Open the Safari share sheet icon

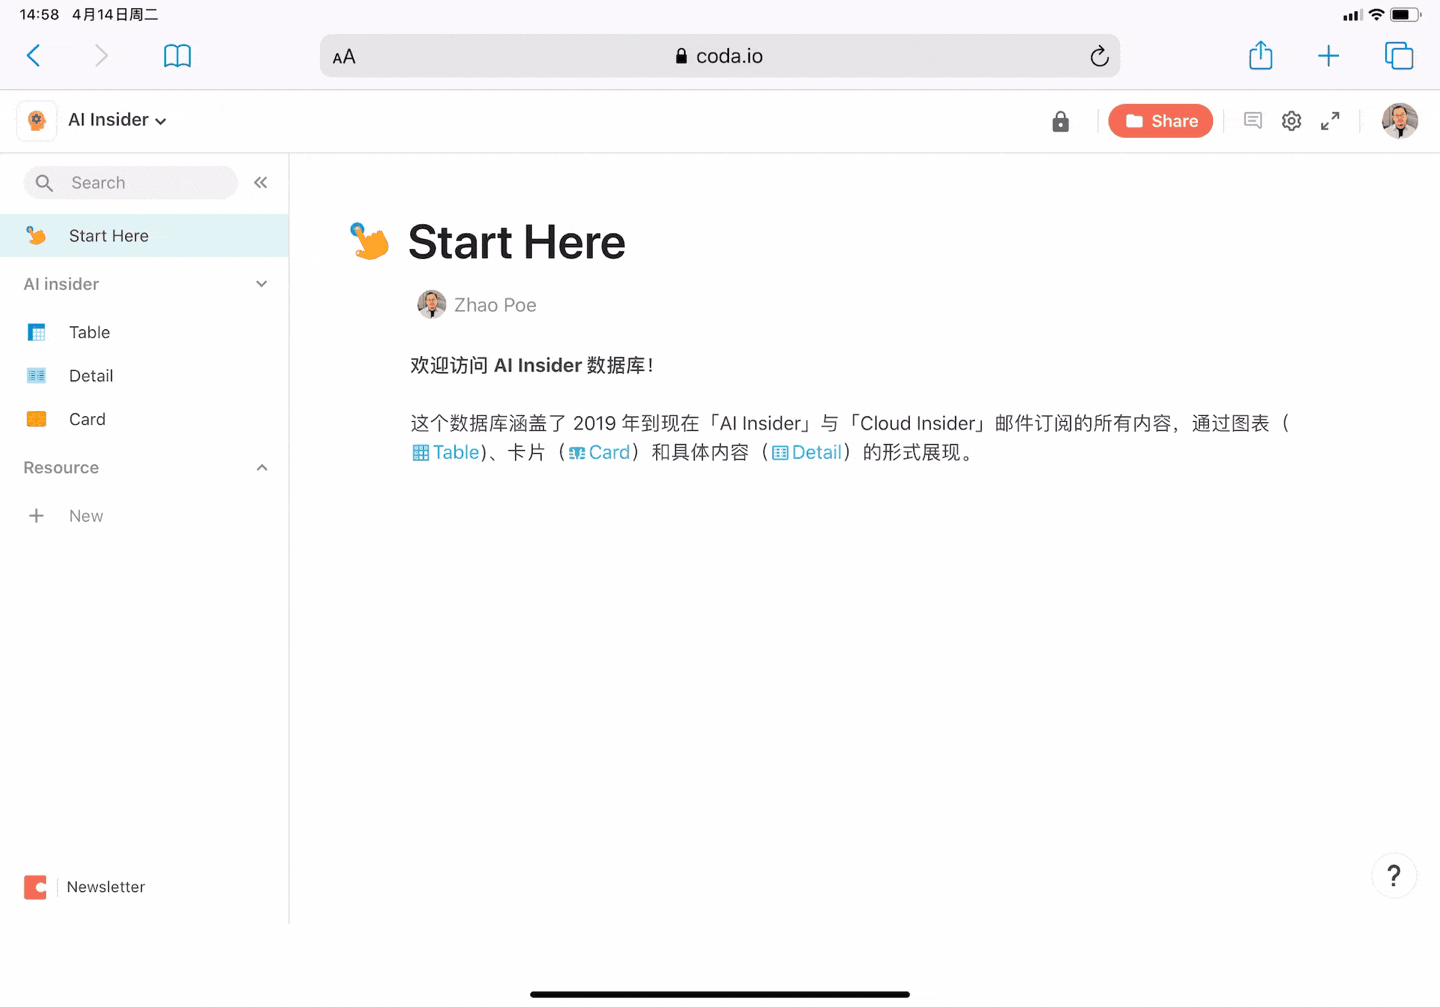pyautogui.click(x=1261, y=55)
